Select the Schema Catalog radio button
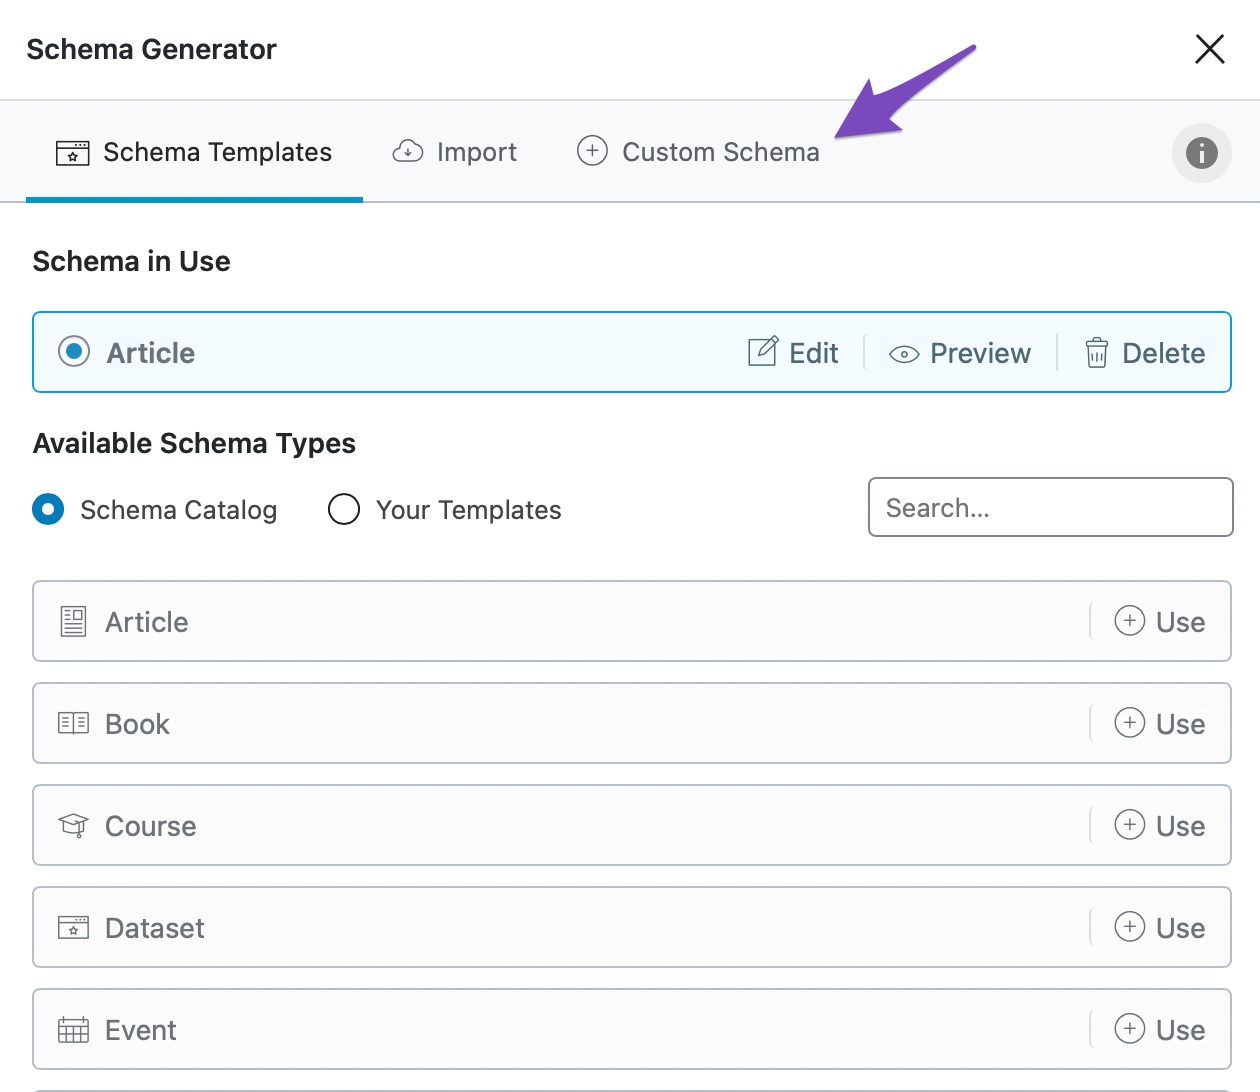Screen dimensions: 1260x1092 [x=48, y=509]
